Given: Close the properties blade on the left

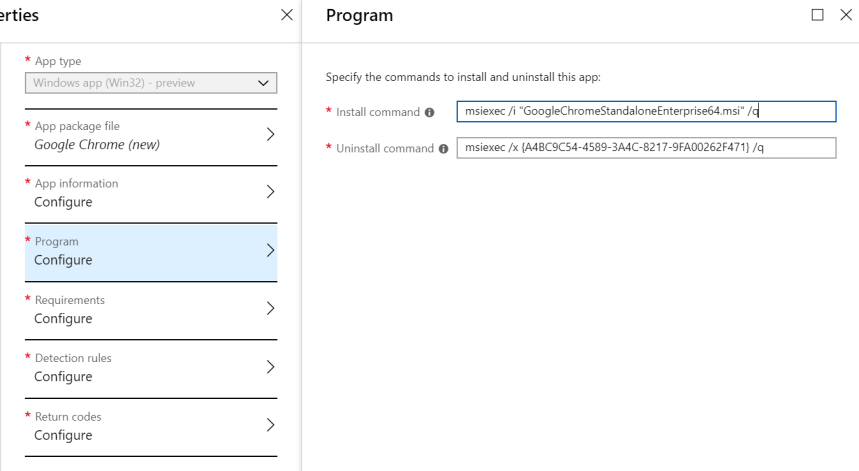Looking at the screenshot, I should pyautogui.click(x=287, y=15).
